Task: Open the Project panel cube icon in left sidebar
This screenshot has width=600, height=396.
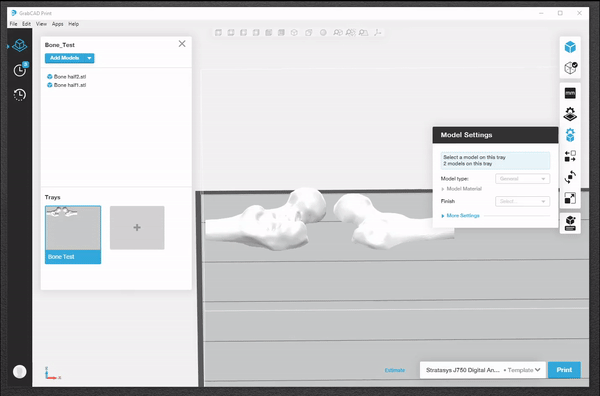Action: [20, 46]
